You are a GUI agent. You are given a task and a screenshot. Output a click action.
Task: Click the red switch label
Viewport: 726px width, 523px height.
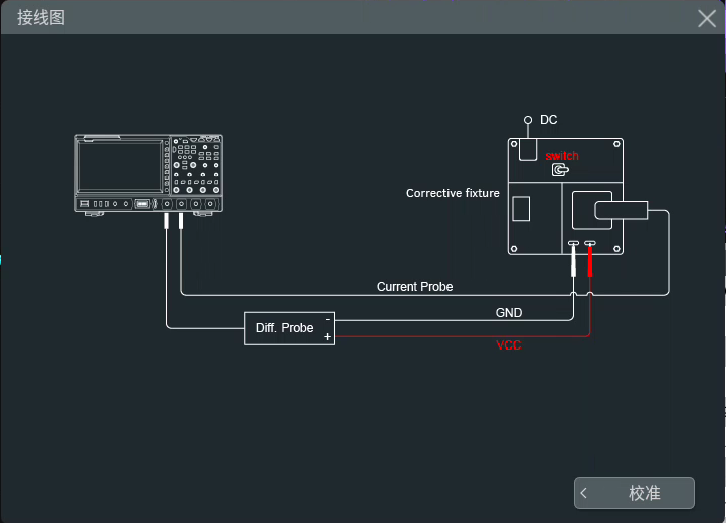pos(562,156)
